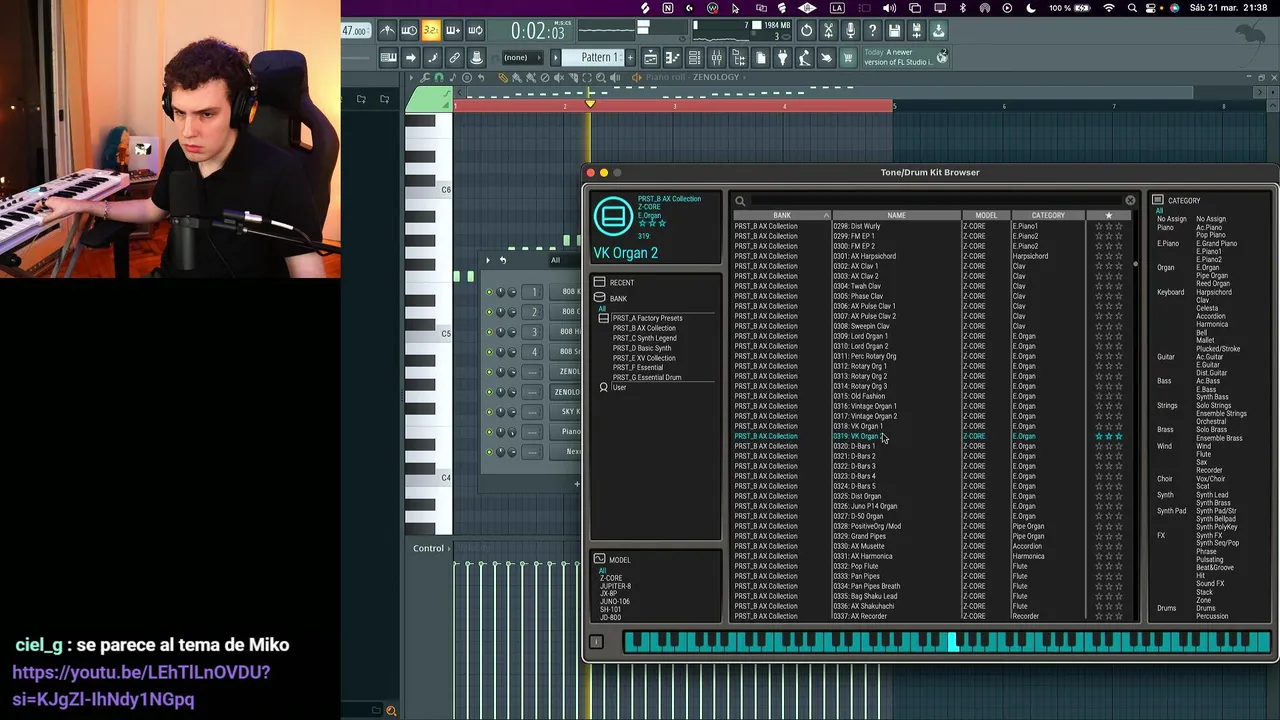This screenshot has width=1280, height=720.
Task: Open the pattern selector dropdown Pattern 1
Action: 592,58
